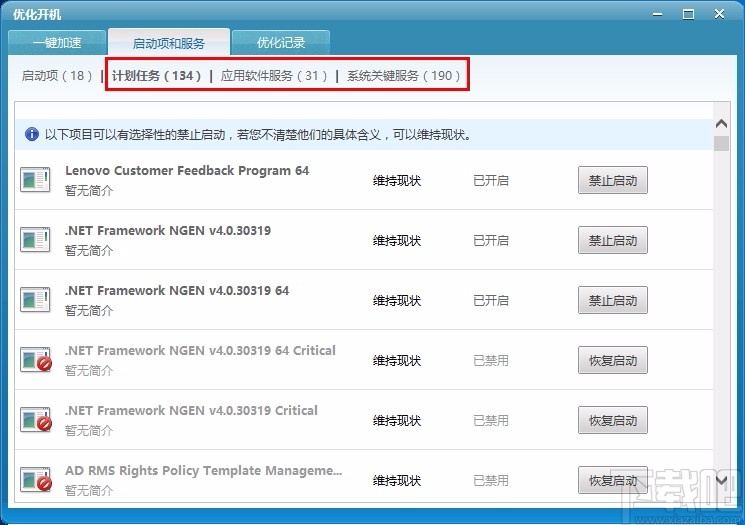The height and width of the screenshot is (525, 745).
Task: Click the disabled NGEN 64 Critical task icon
Action: pyautogui.click(x=36, y=360)
